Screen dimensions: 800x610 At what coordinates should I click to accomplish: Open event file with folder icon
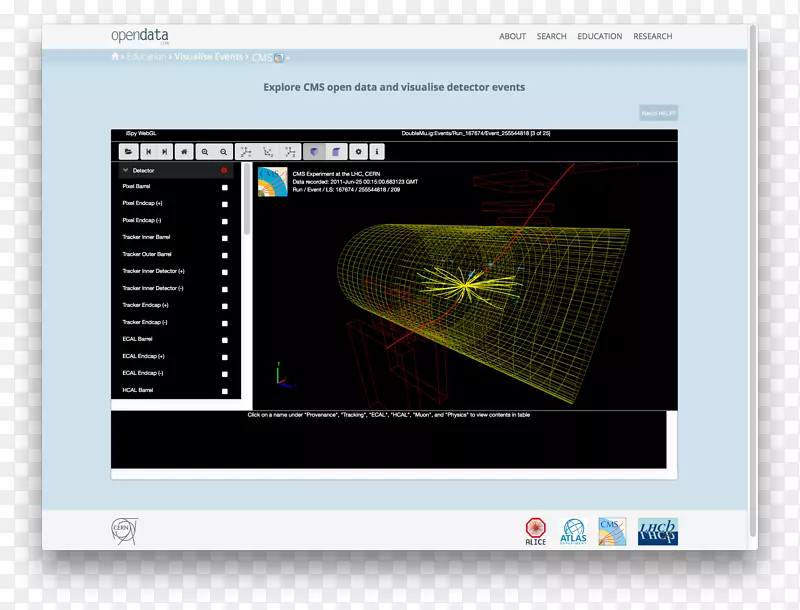click(x=128, y=152)
